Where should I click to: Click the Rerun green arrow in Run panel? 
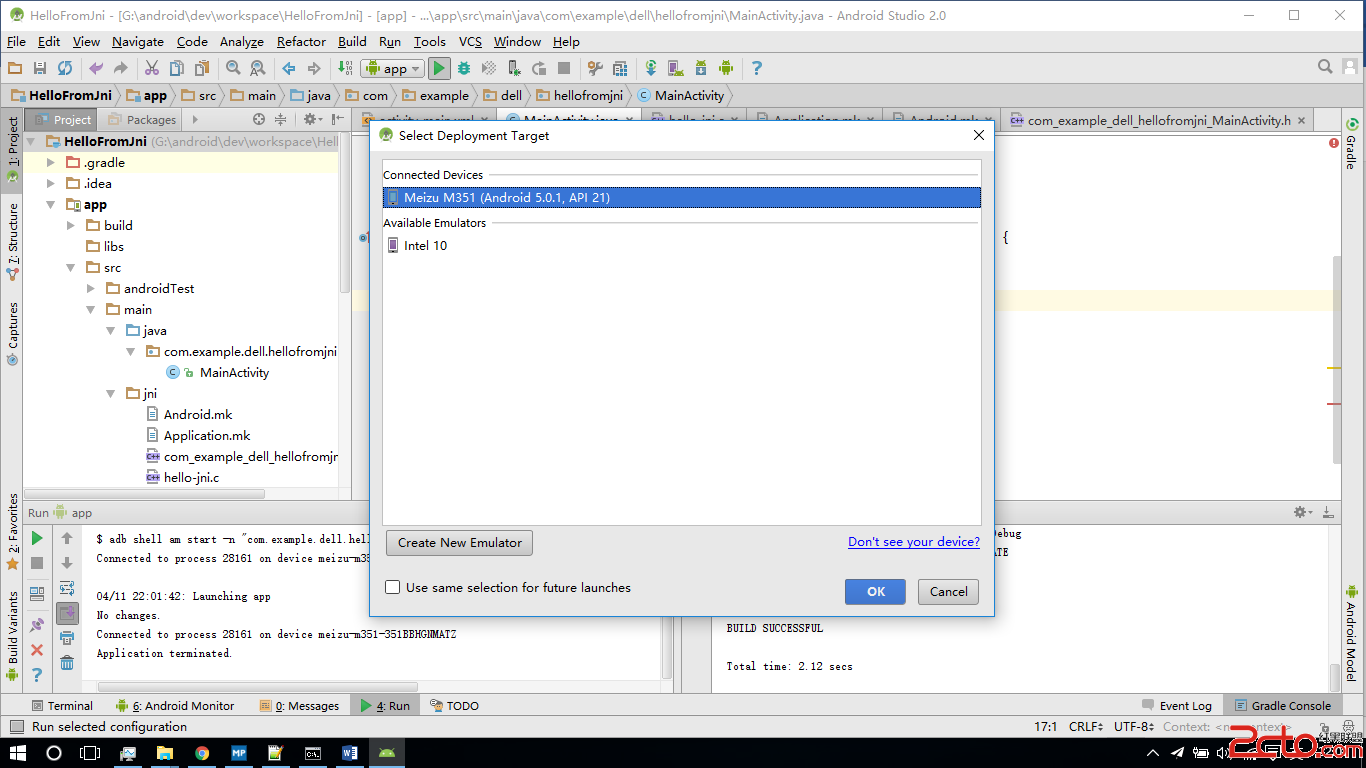click(37, 538)
